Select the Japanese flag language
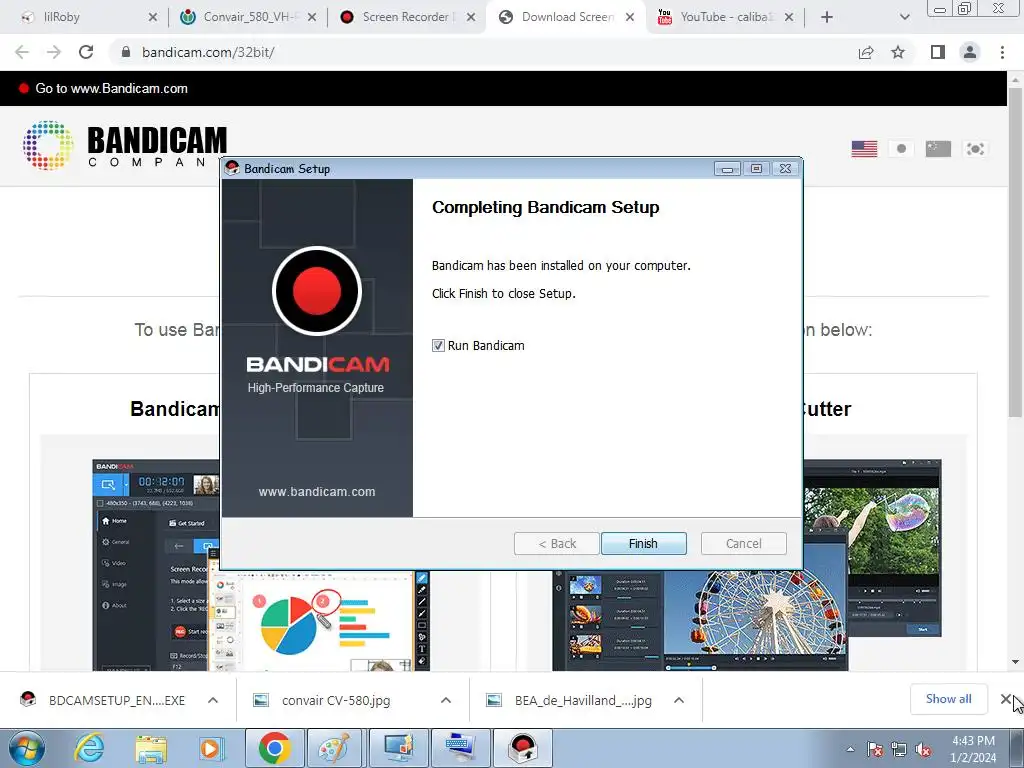 pos(901,149)
